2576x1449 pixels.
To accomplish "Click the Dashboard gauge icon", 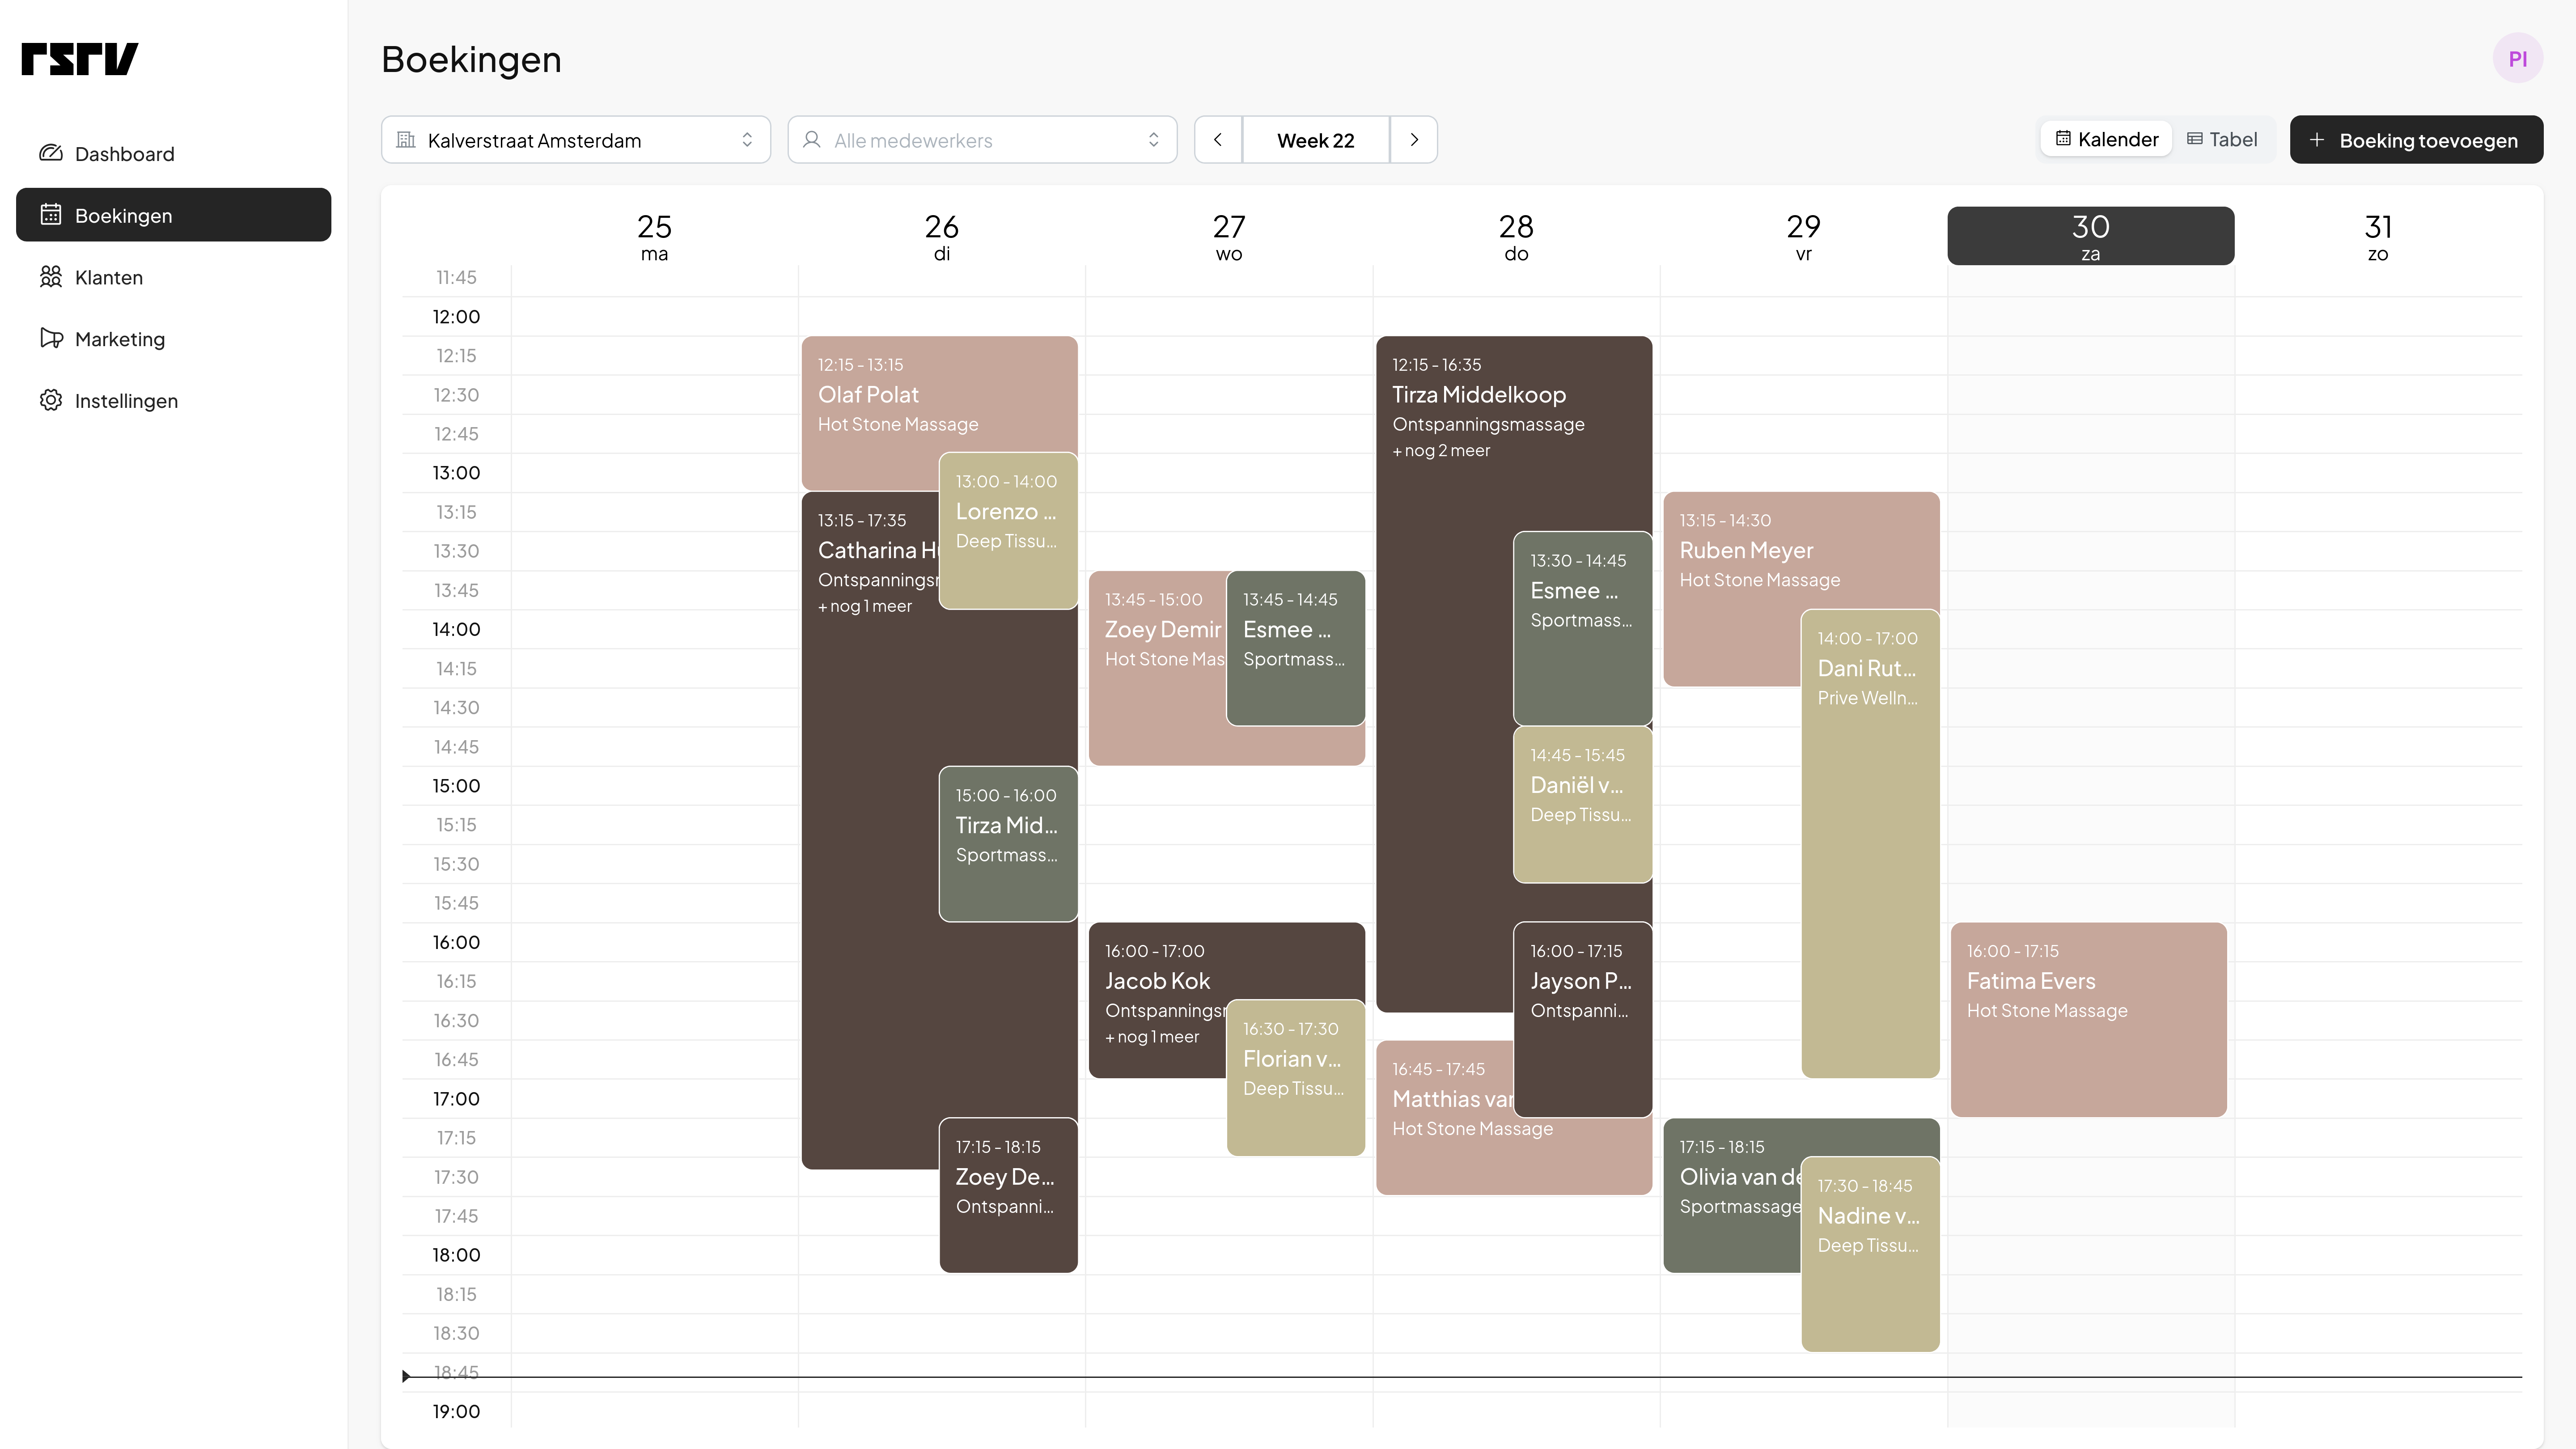I will pos(51,153).
